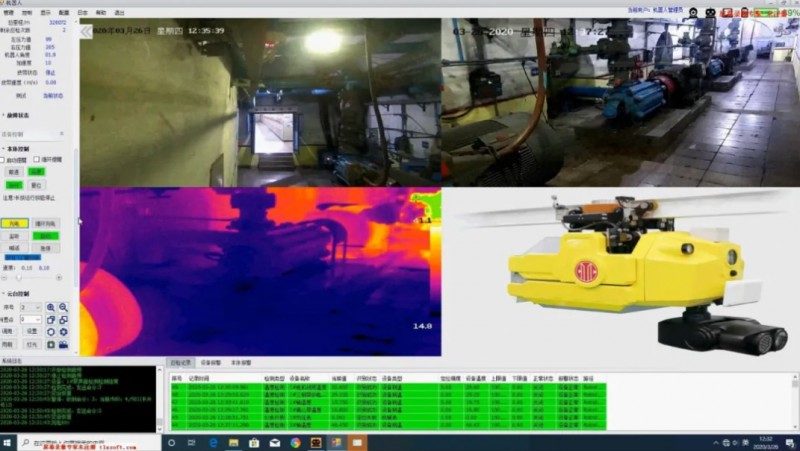Click the corridor visible-light camera feed
The width and height of the screenshot is (800, 451).
click(260, 103)
